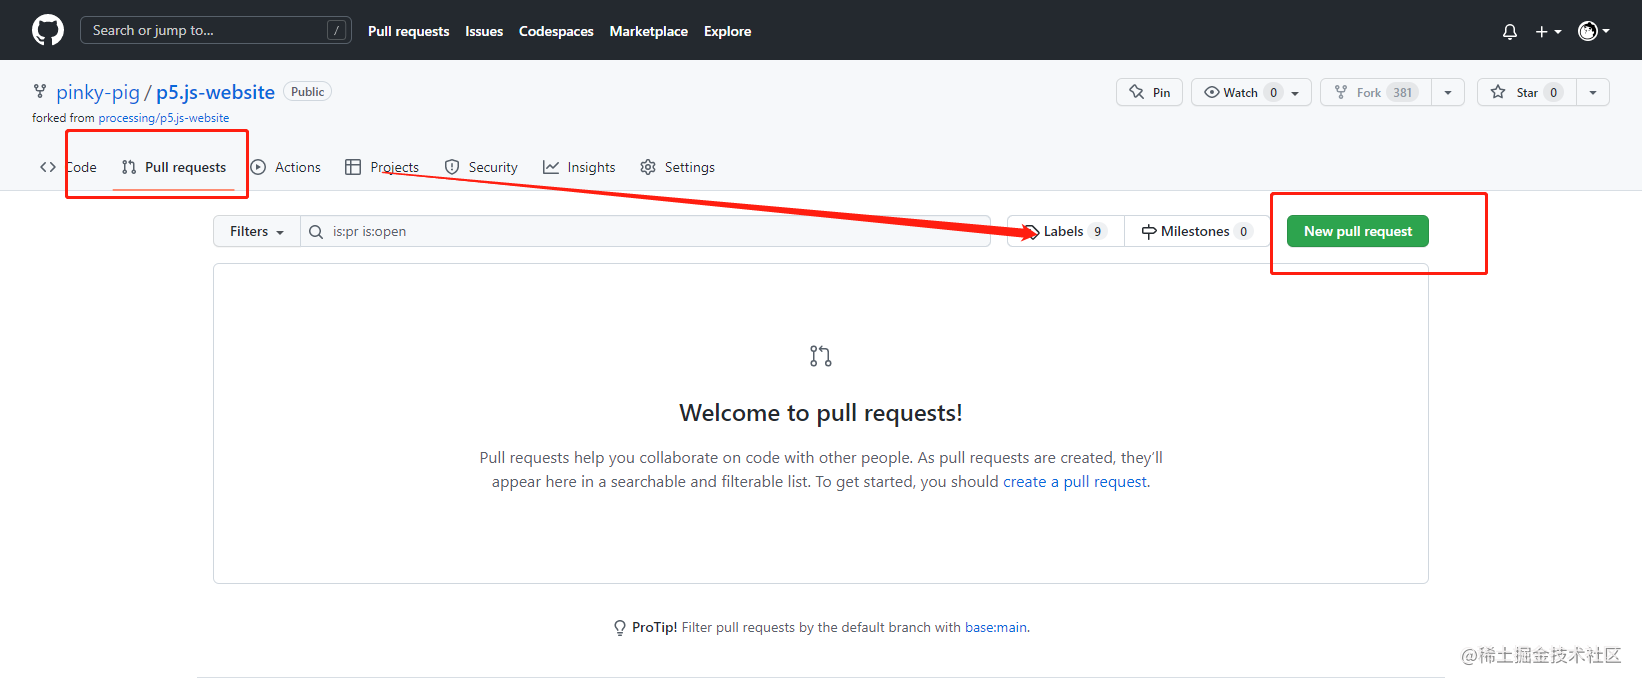Click the New pull request button
The image size is (1642, 686).
[1358, 231]
